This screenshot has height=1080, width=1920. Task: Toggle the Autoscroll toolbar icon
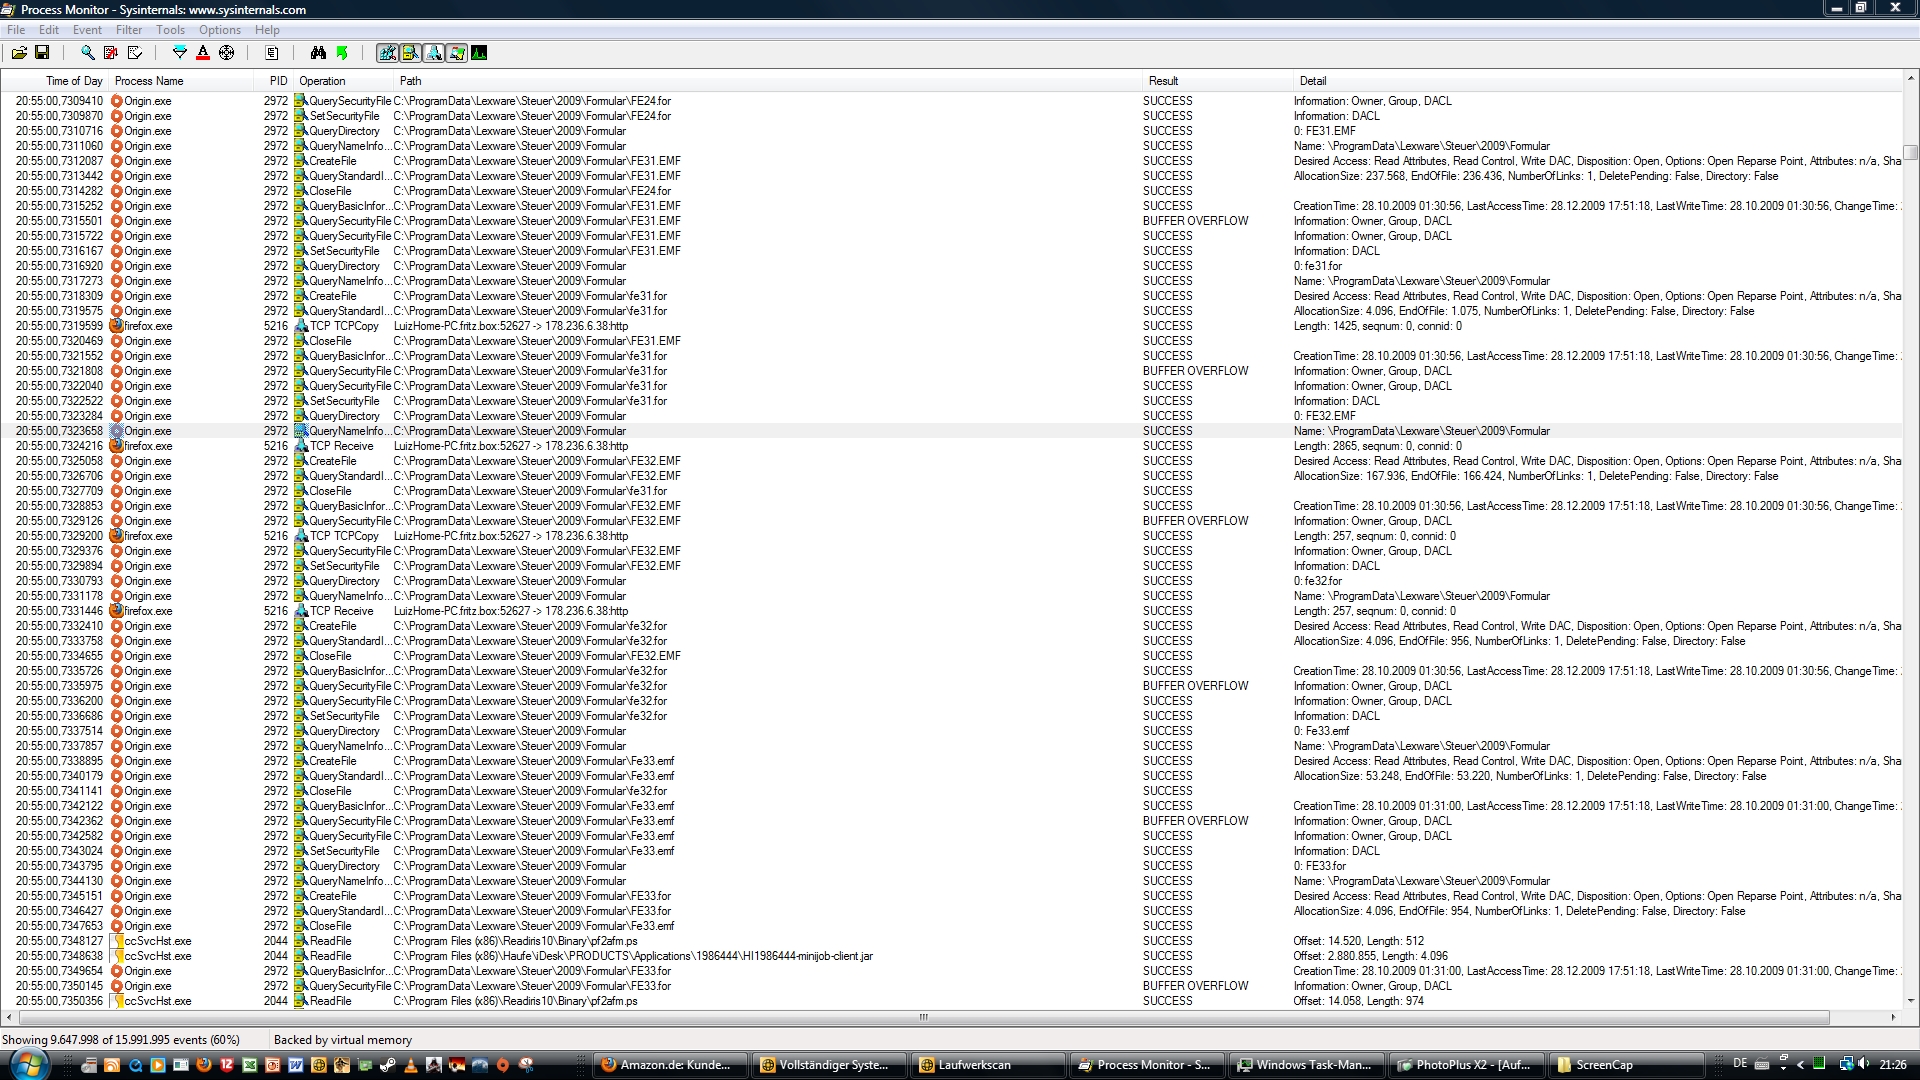(111, 53)
